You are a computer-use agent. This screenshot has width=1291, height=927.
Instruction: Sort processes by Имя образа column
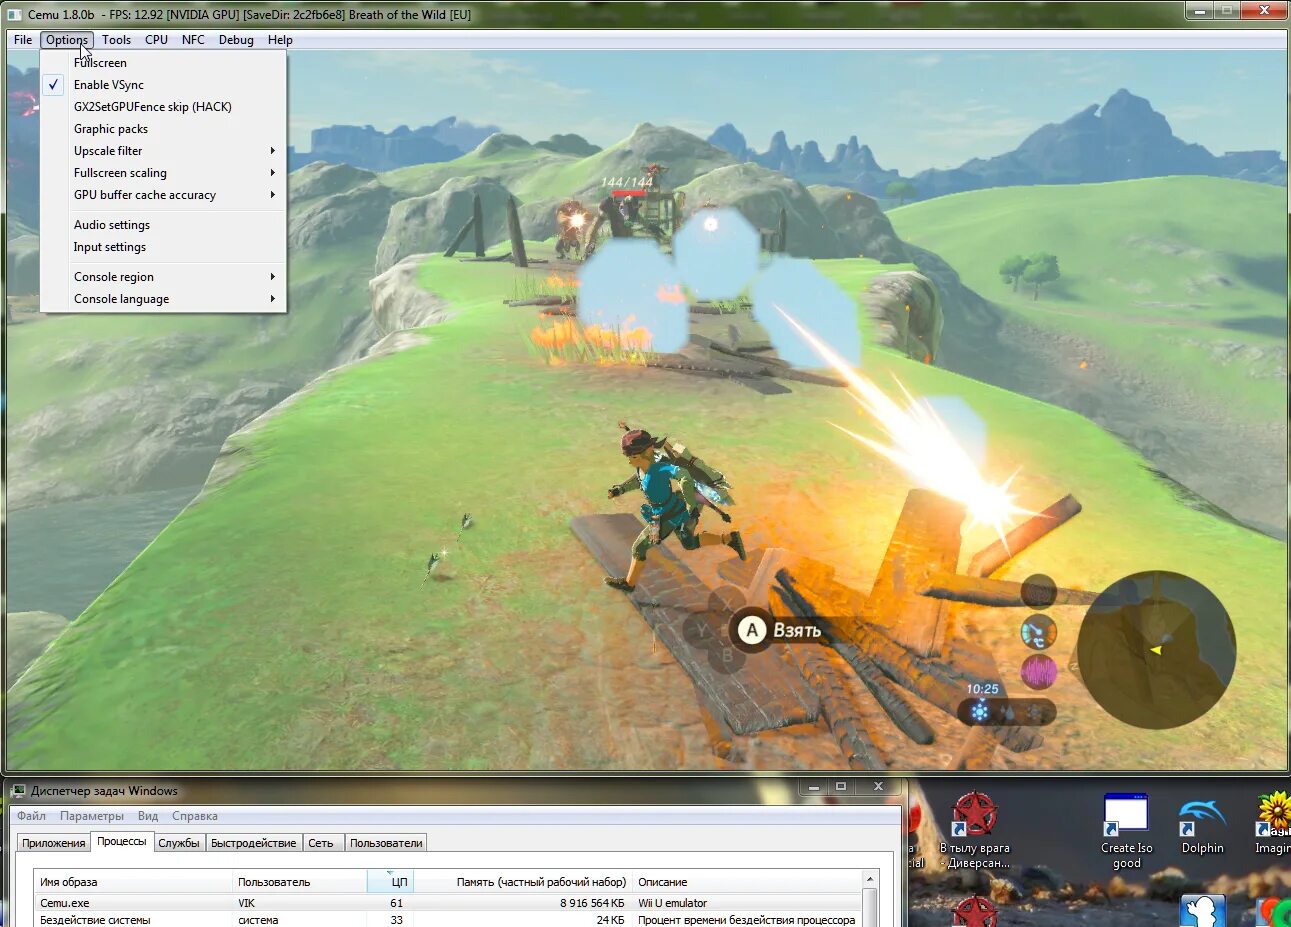pos(133,882)
